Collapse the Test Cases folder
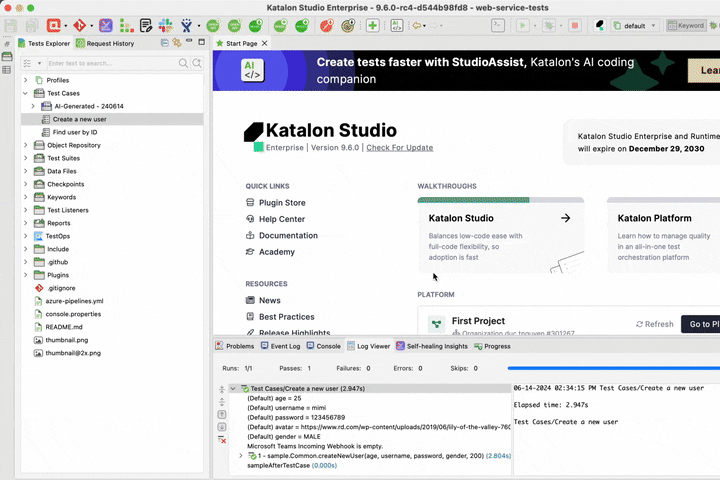The image size is (720, 480). pos(26,93)
